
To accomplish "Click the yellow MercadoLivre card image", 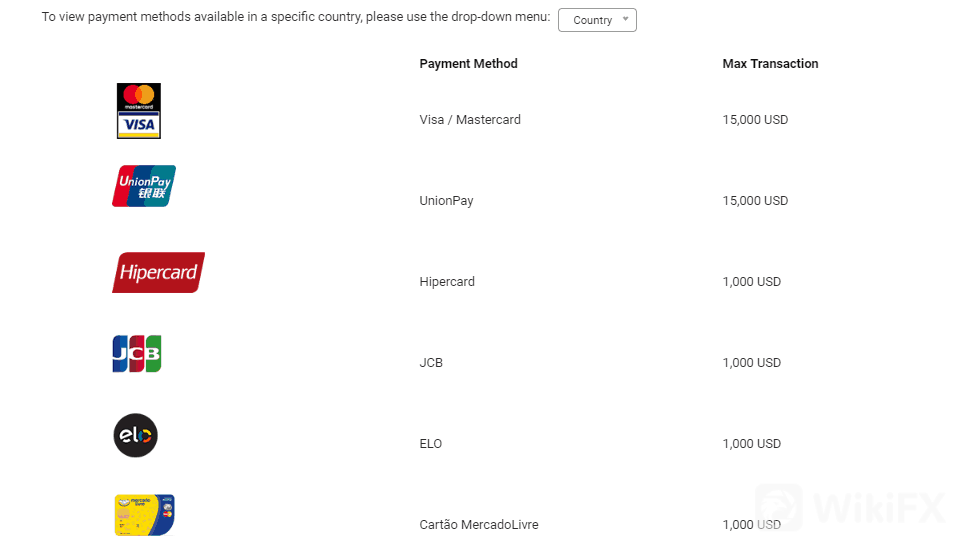I will (x=145, y=515).
